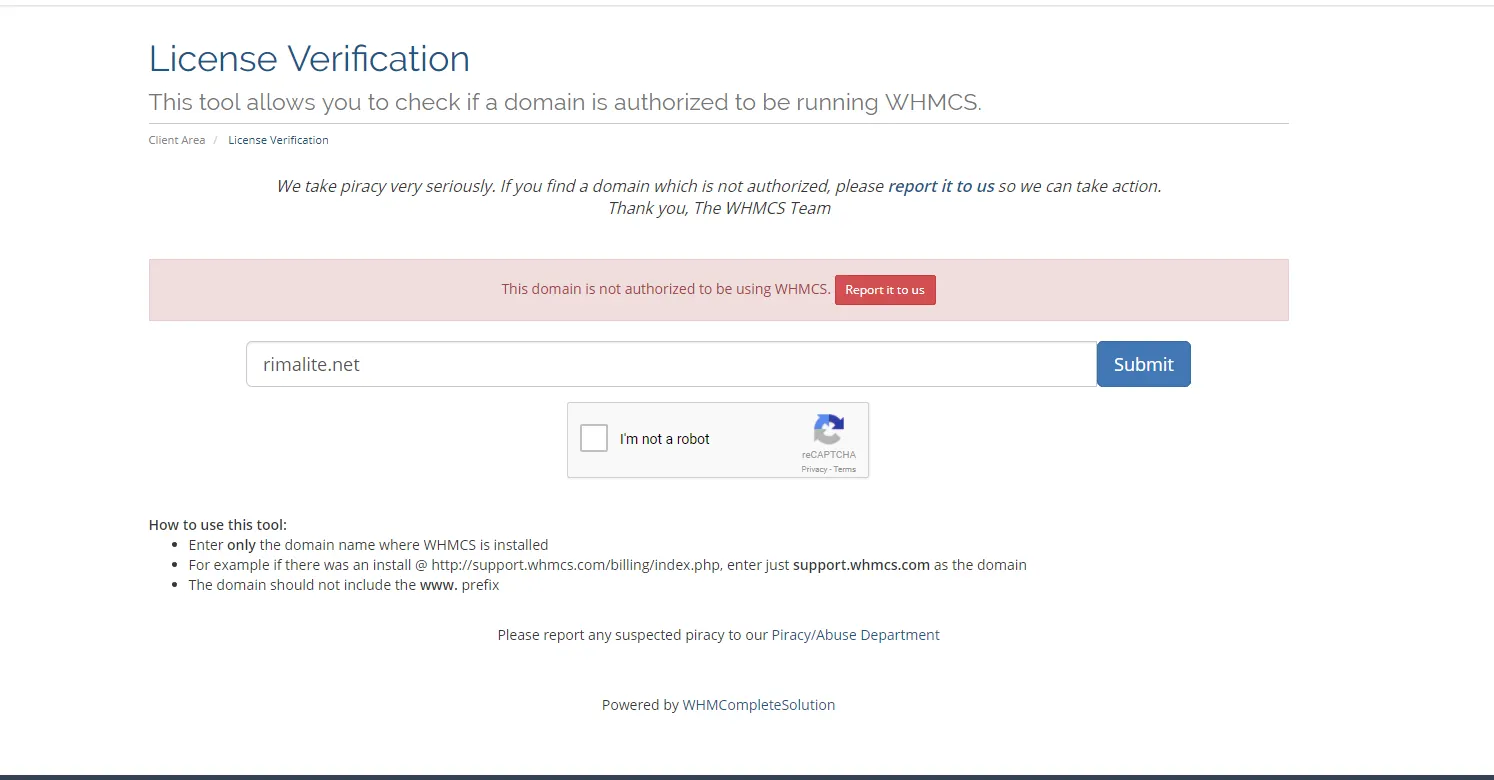Open the License Verification breadcrumb item
This screenshot has width=1494, height=780.
(x=278, y=140)
